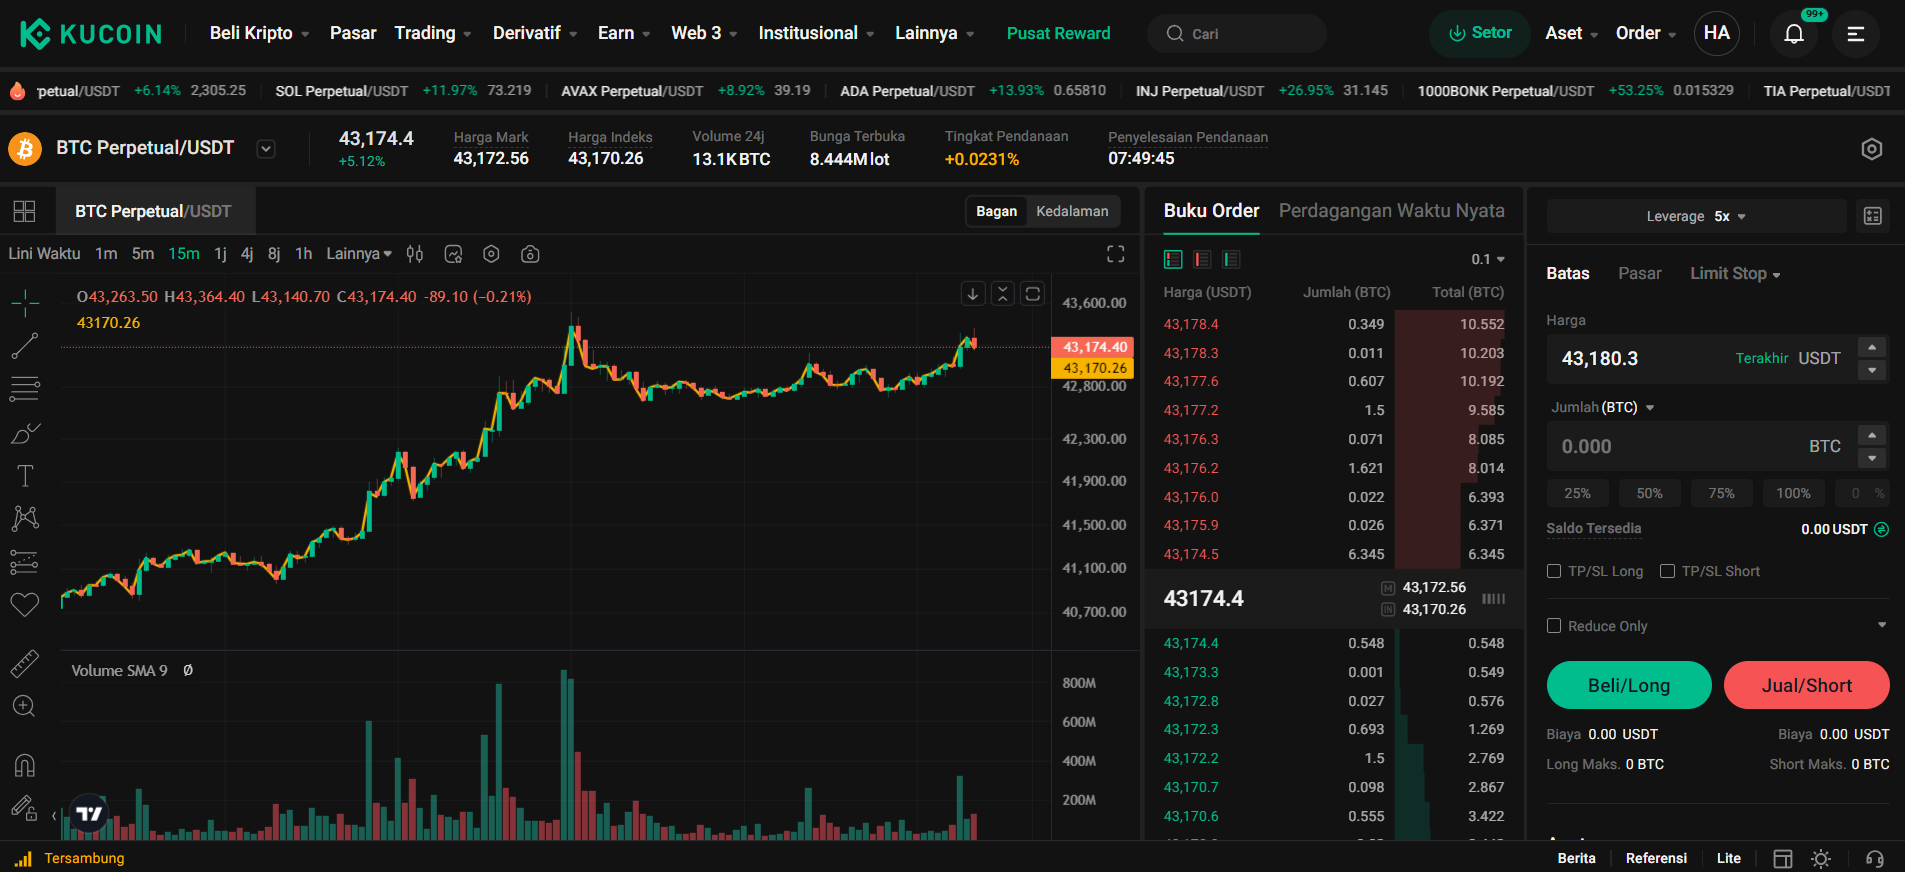Enable TP/SL Long checkbox
This screenshot has width=1905, height=872.
pyautogui.click(x=1554, y=571)
